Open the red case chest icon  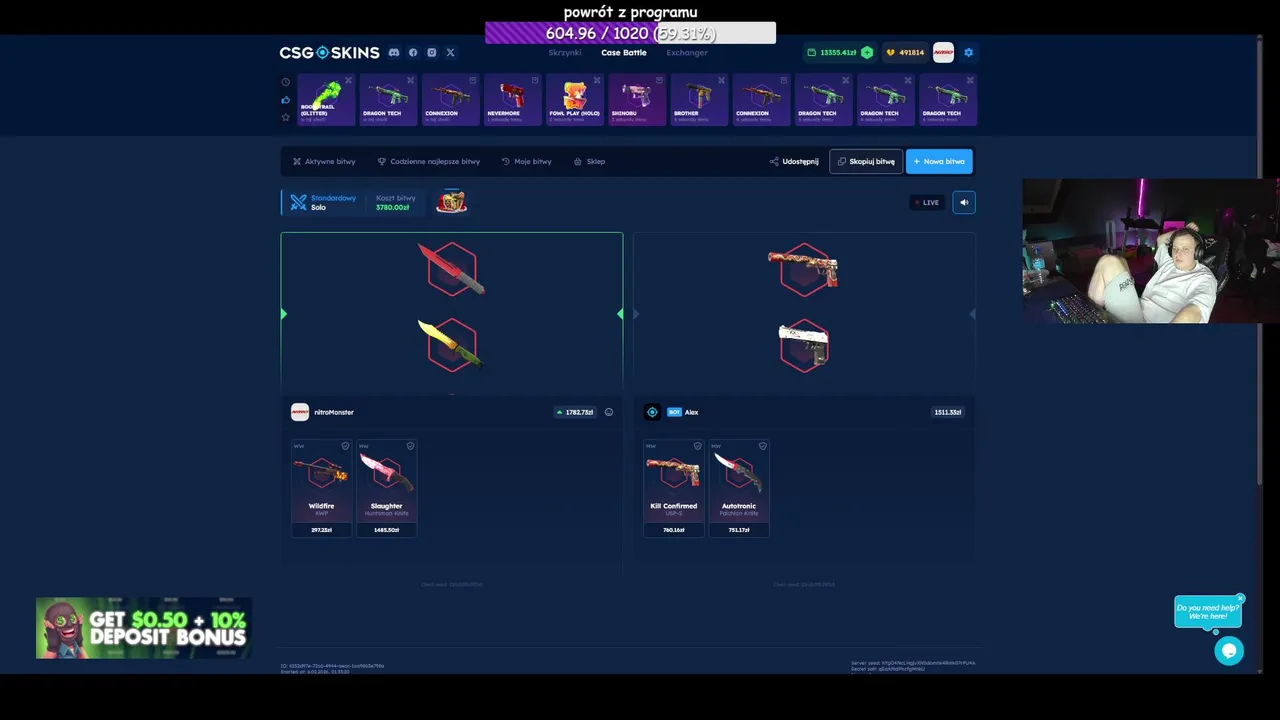pos(451,202)
